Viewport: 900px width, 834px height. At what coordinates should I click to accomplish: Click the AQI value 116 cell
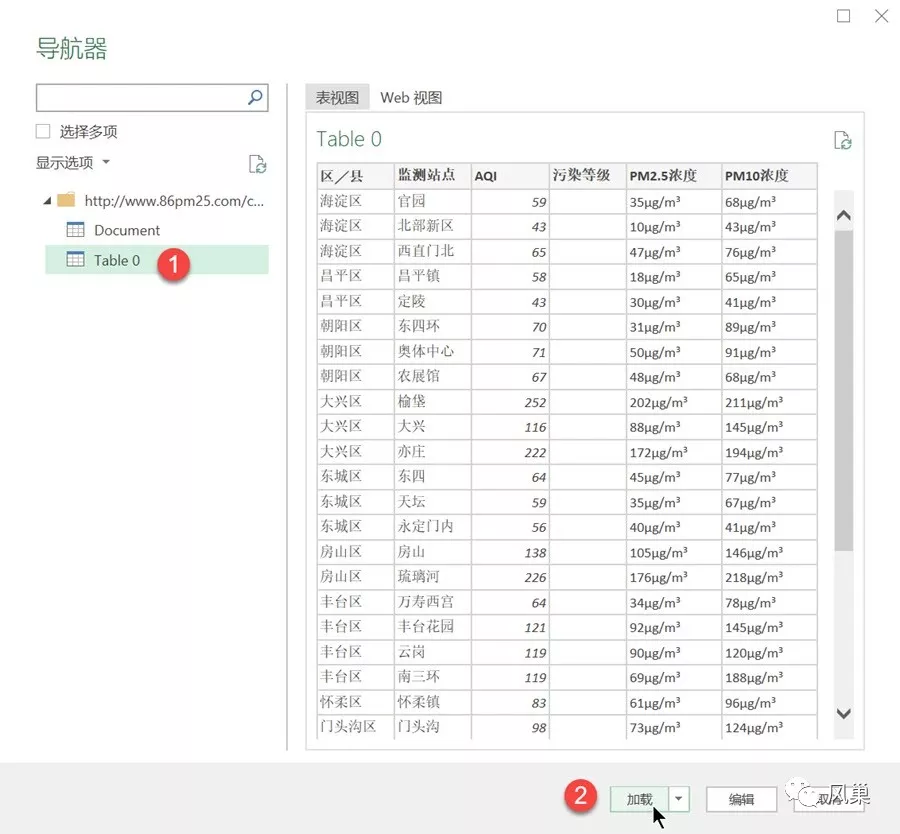point(510,426)
